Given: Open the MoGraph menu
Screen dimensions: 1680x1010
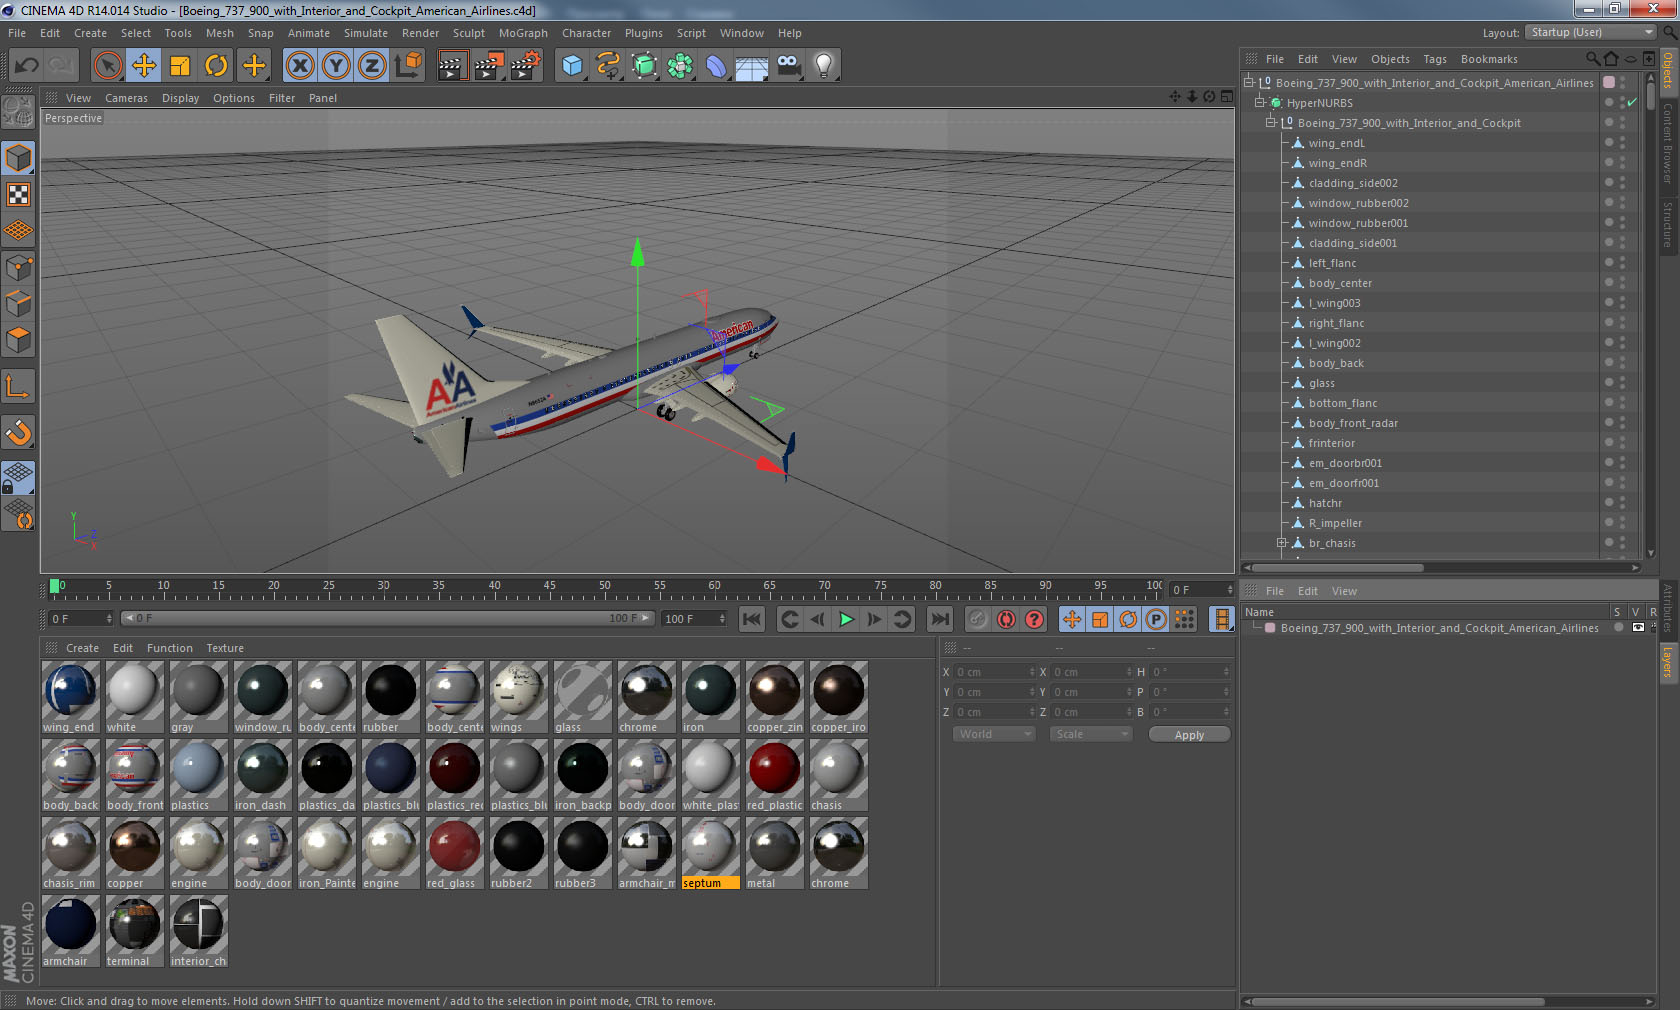Looking at the screenshot, I should (523, 33).
